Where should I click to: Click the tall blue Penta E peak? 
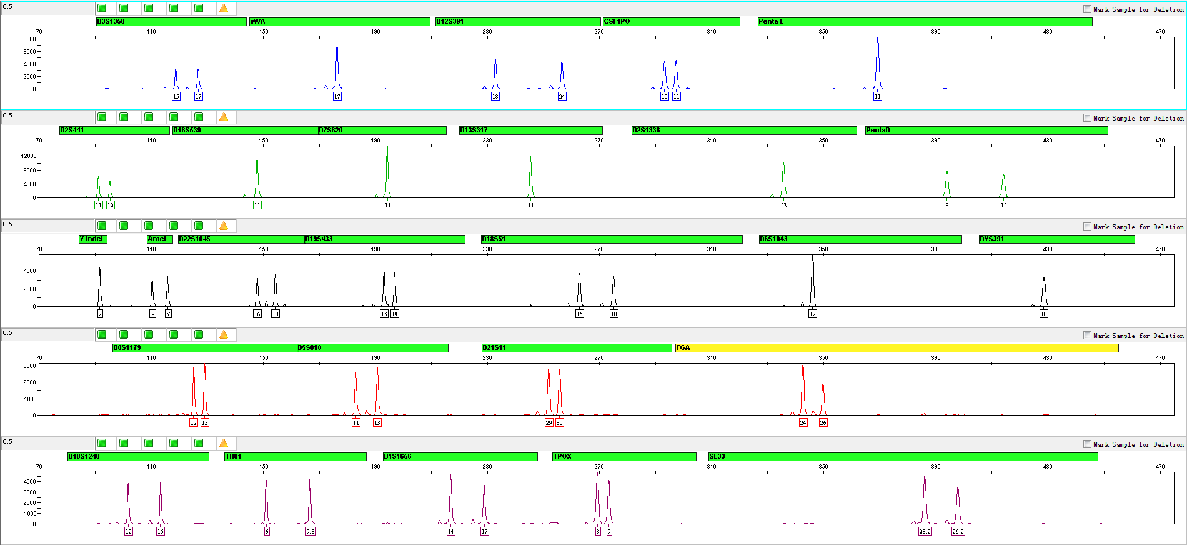click(877, 64)
